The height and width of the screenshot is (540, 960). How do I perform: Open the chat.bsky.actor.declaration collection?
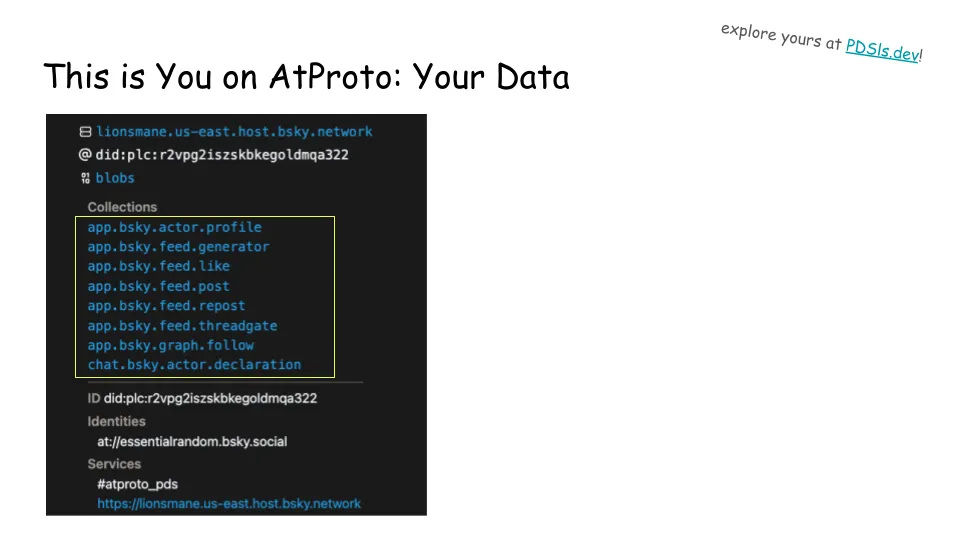click(194, 365)
